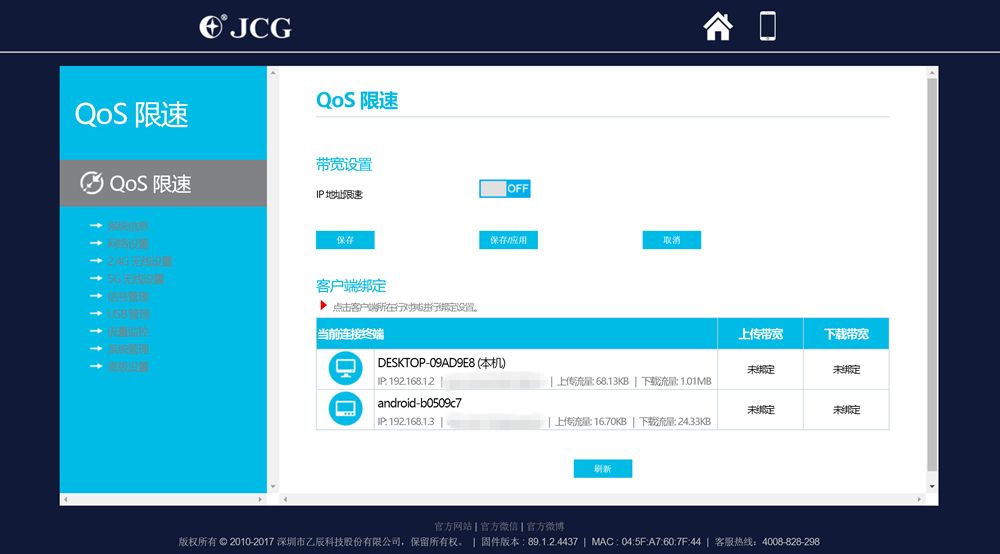The image size is (1000, 554).
Task: Click the 保存 button
Action: pos(345,240)
